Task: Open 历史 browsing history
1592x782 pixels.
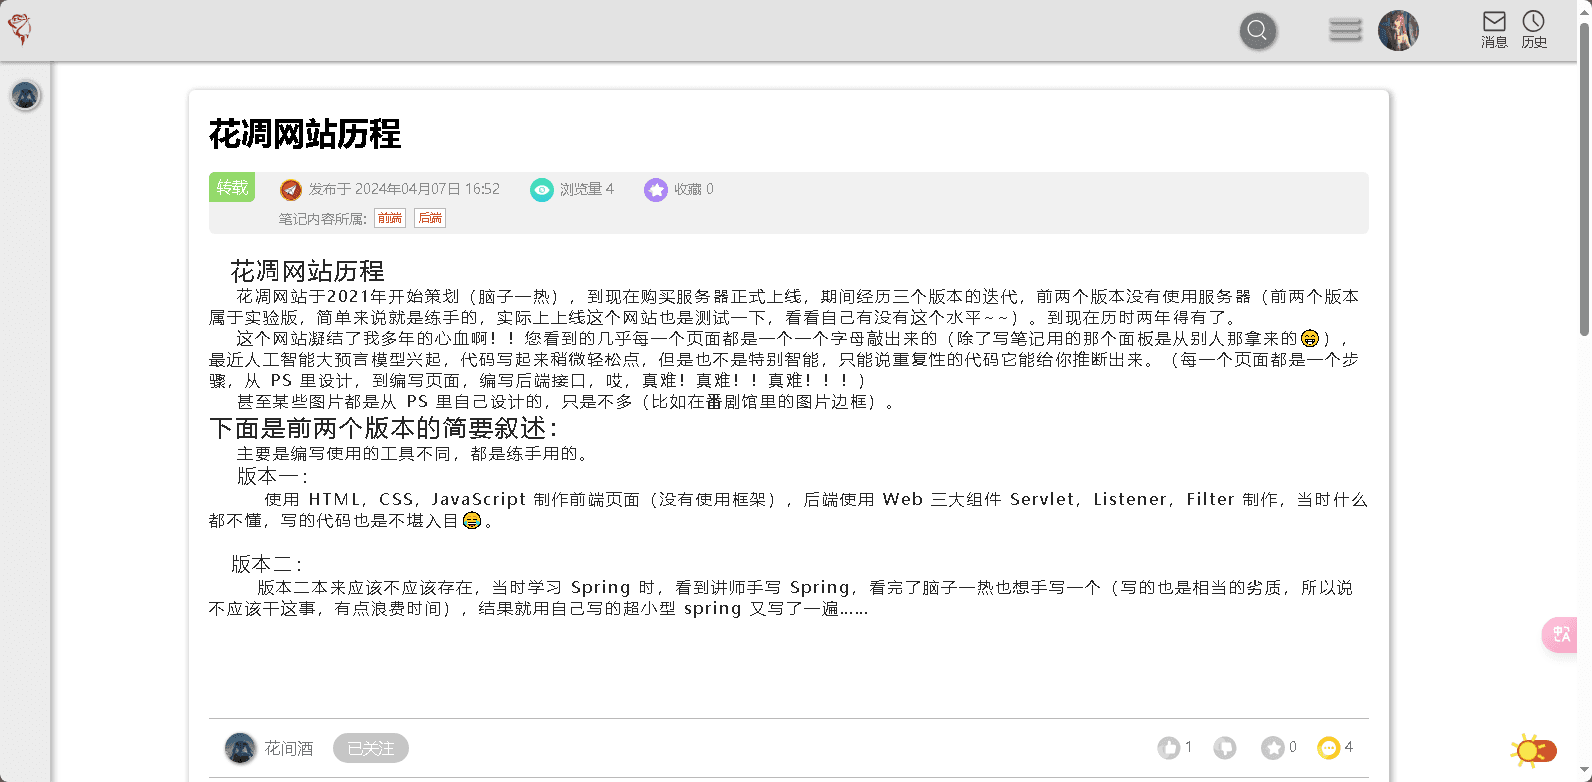Action: [1533, 29]
